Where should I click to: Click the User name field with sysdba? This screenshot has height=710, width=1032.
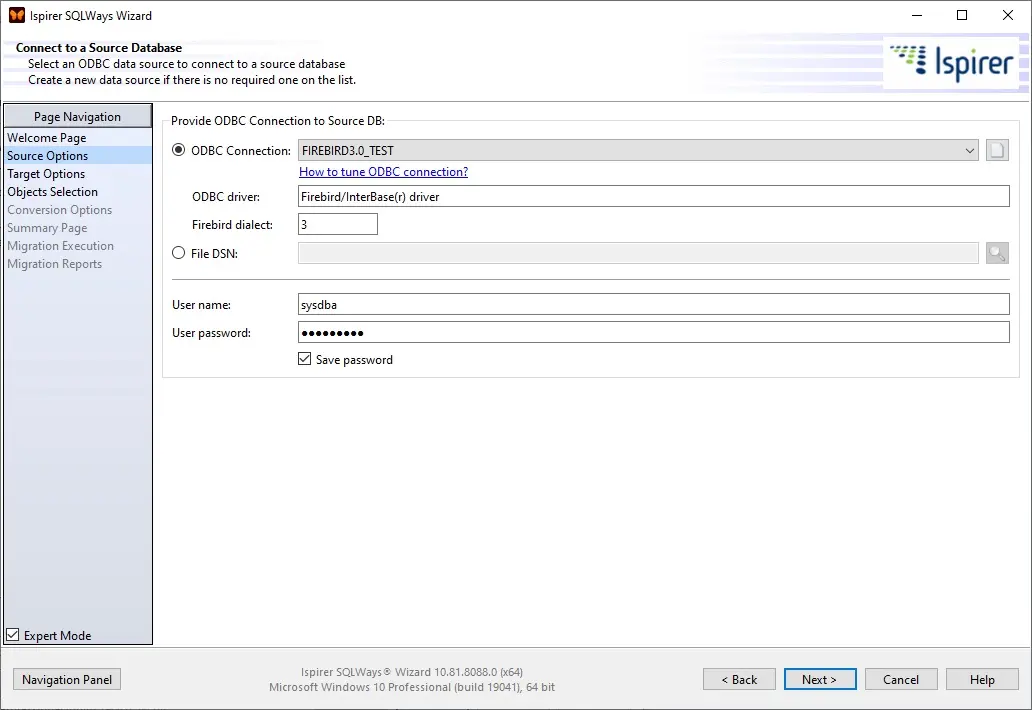point(654,305)
